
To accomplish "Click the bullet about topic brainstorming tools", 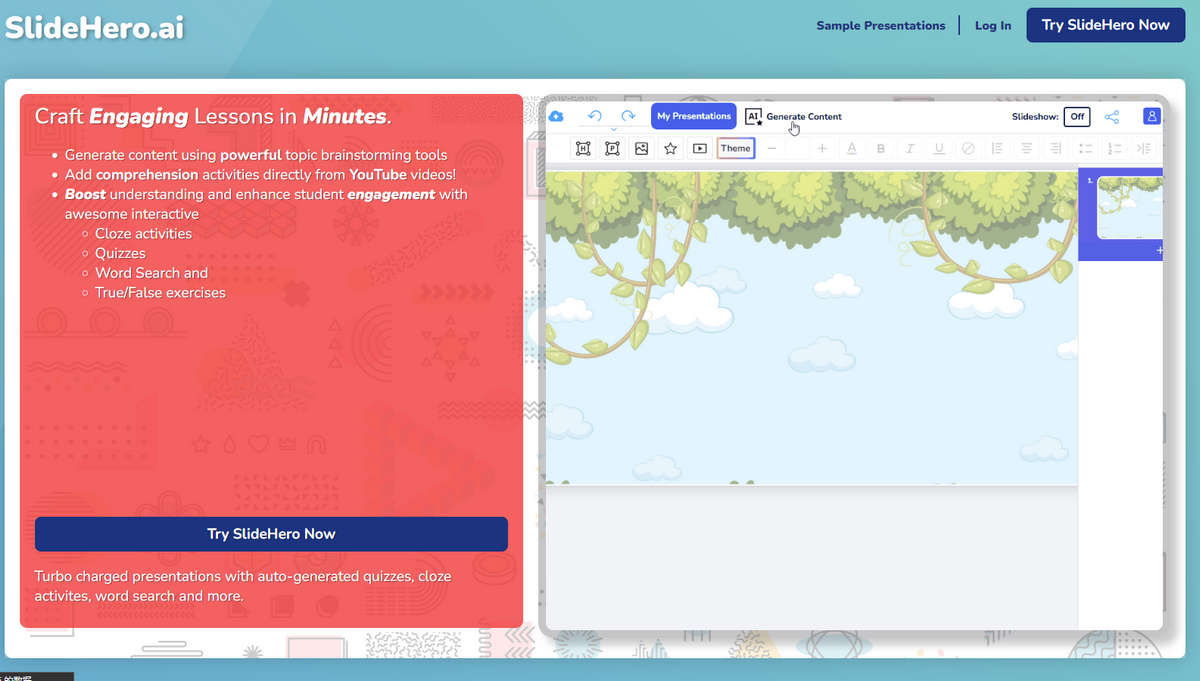I will pos(256,155).
